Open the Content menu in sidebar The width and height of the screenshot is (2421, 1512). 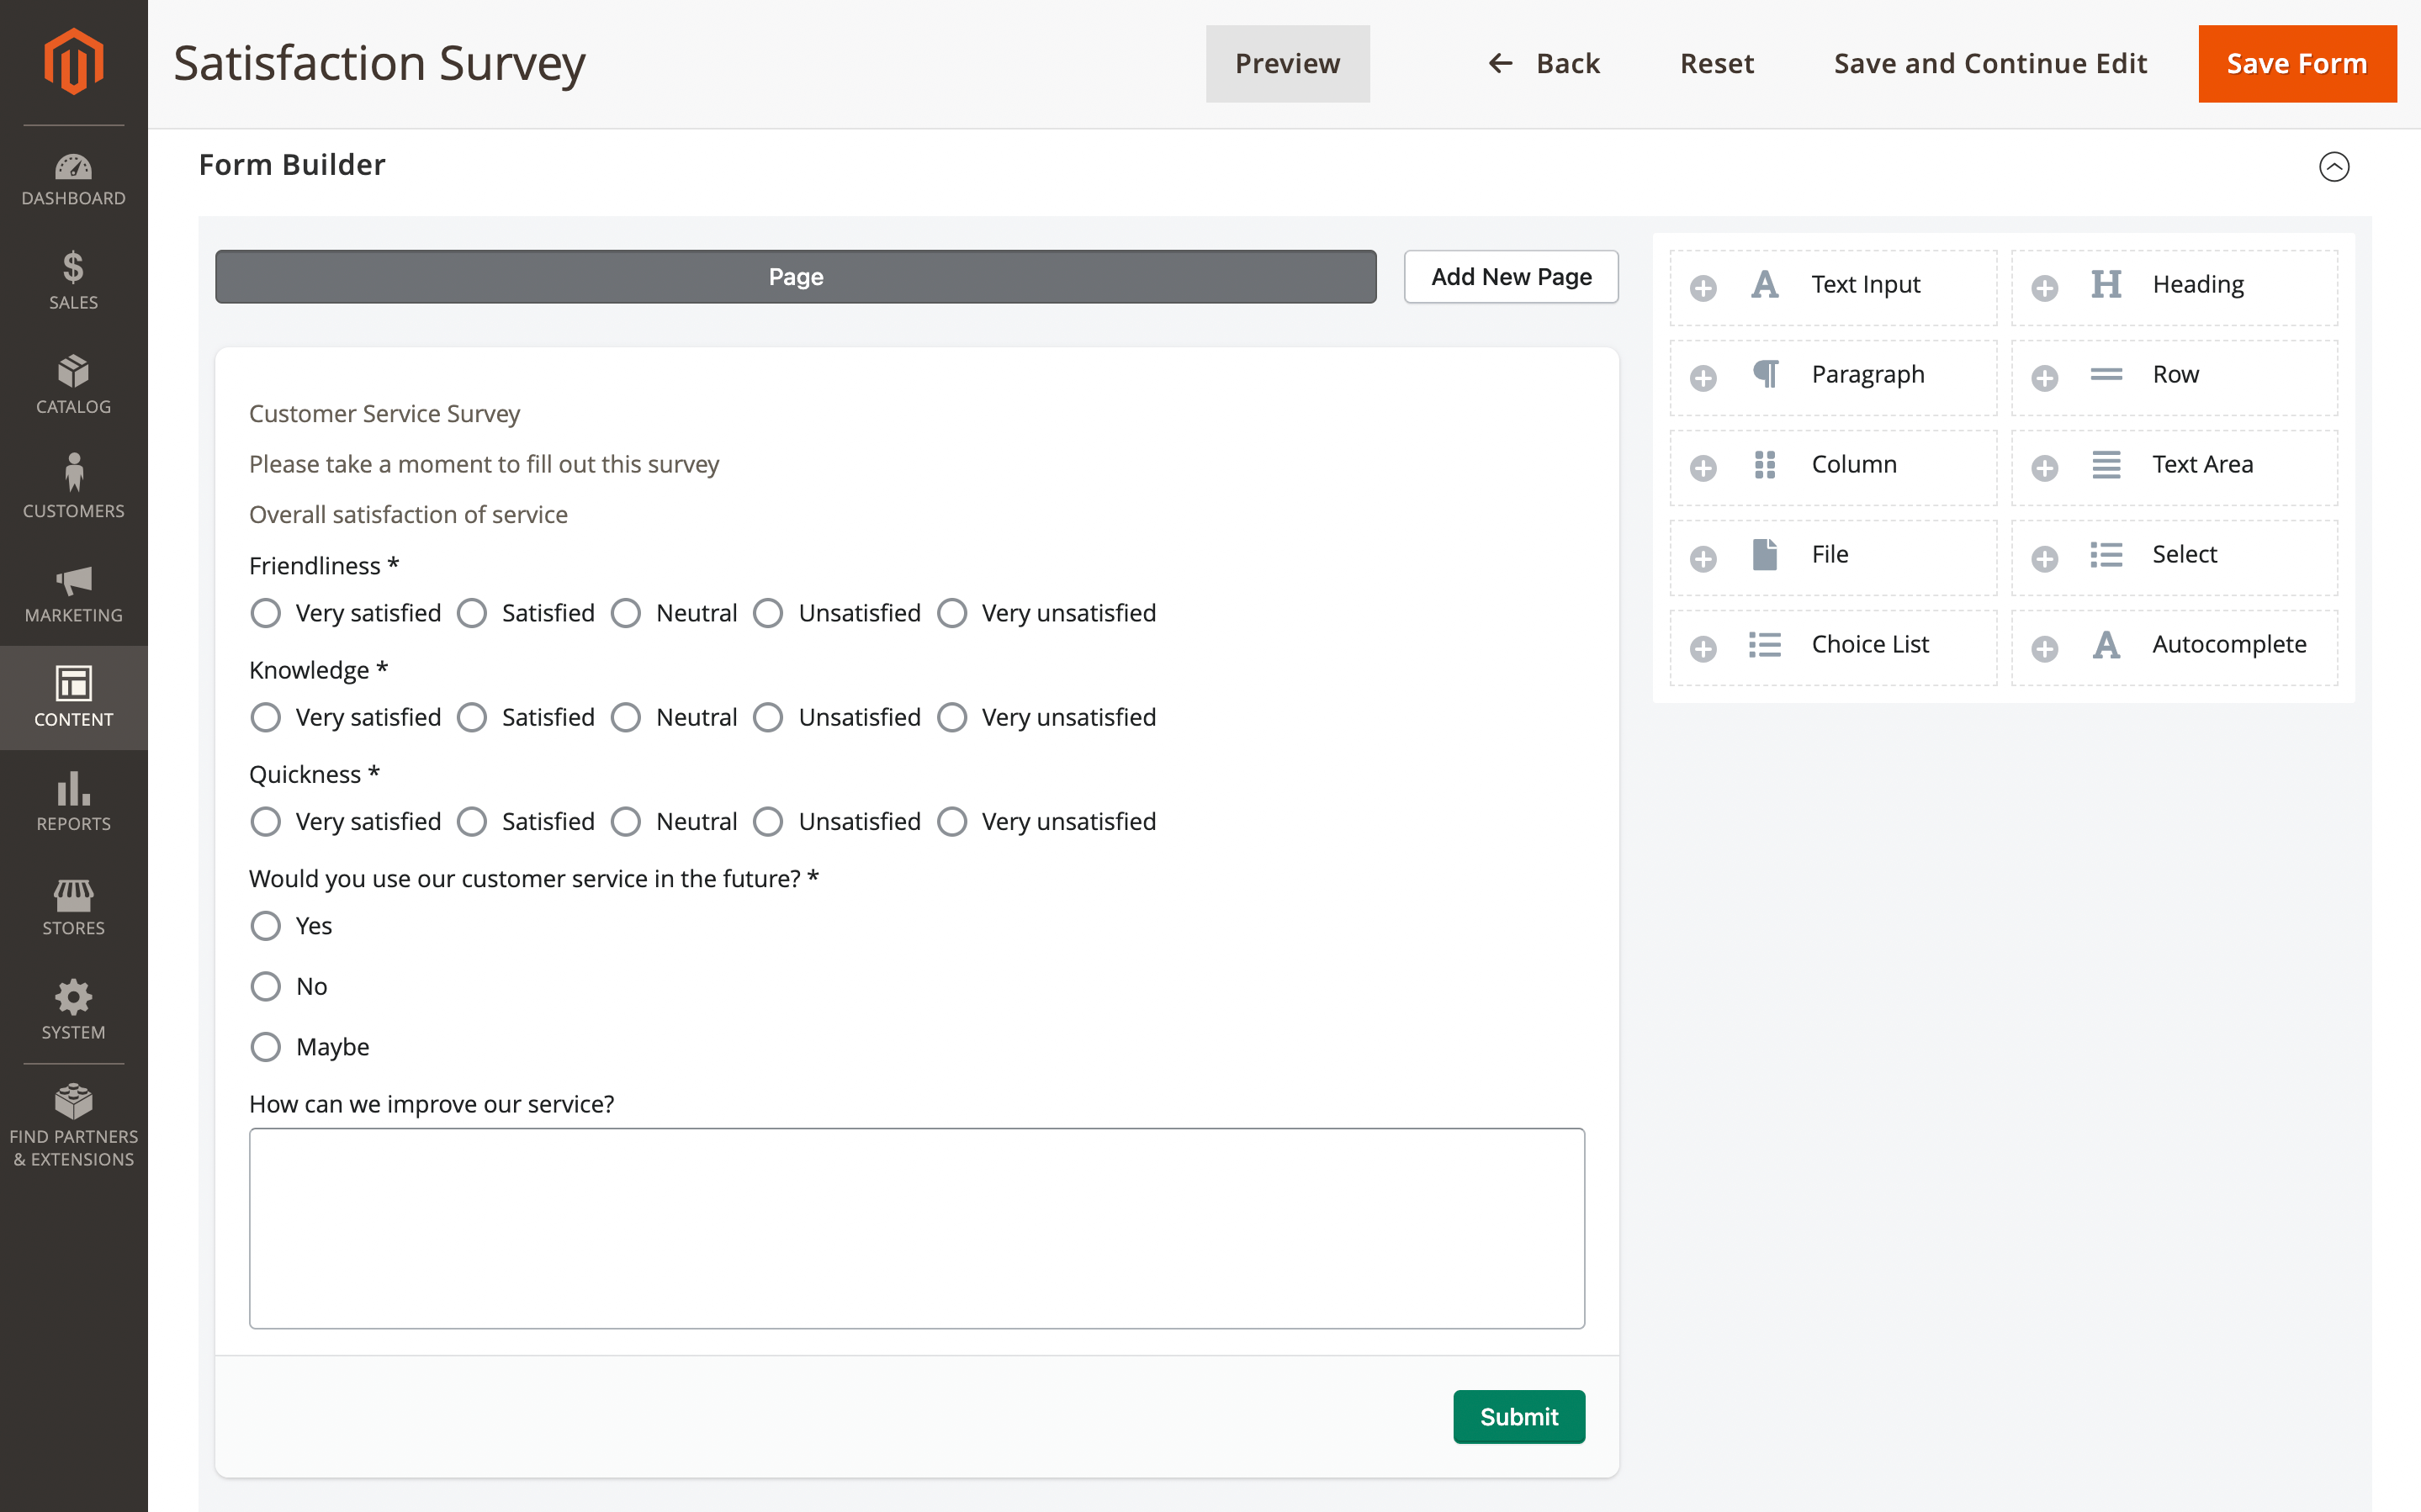tap(73, 697)
